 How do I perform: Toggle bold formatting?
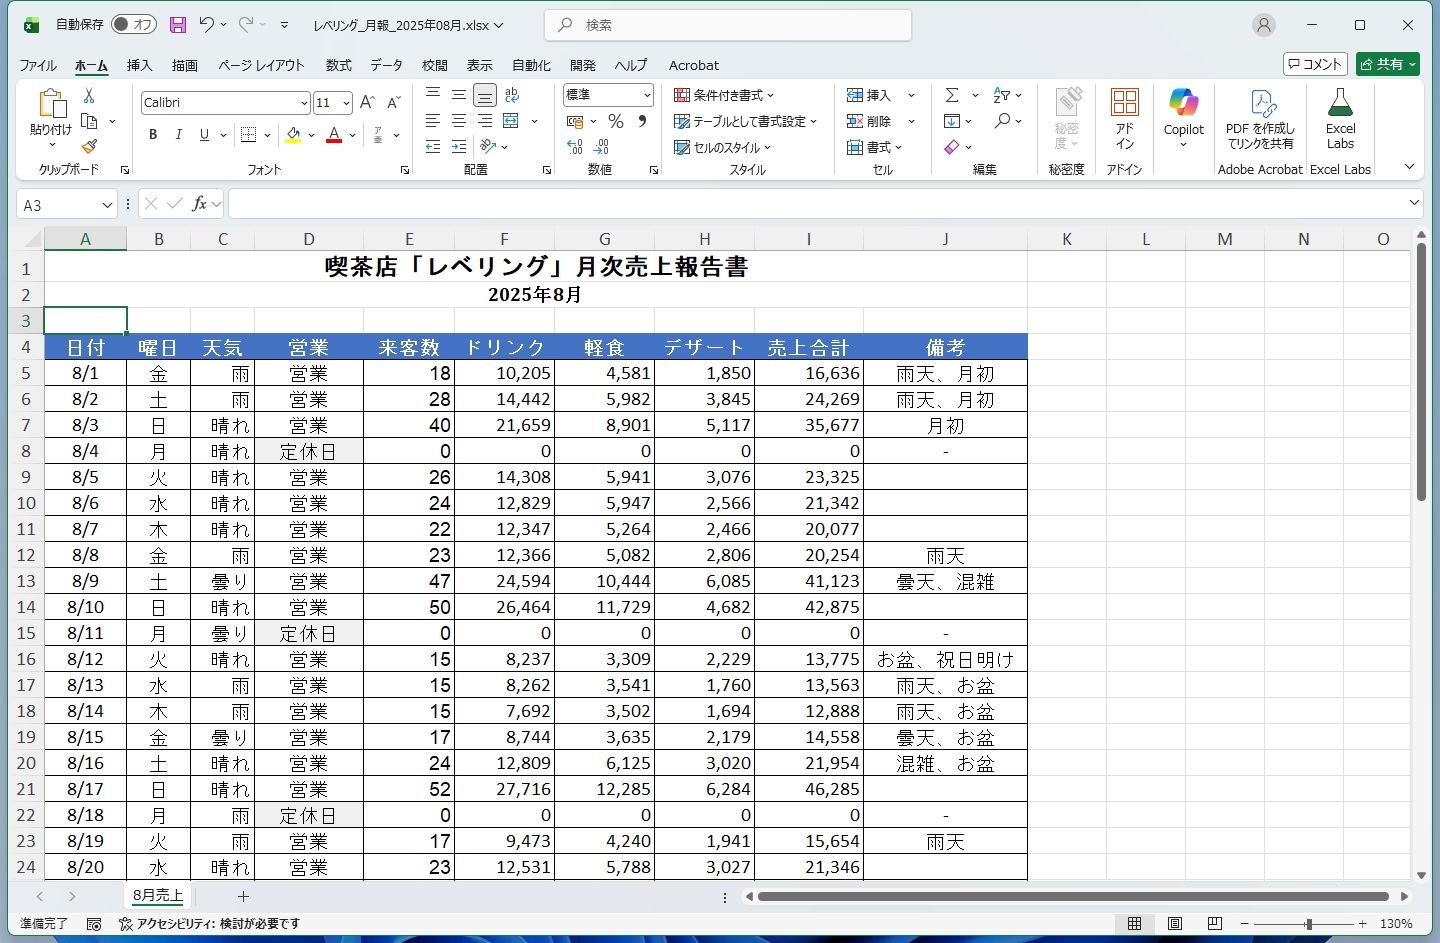click(x=152, y=135)
